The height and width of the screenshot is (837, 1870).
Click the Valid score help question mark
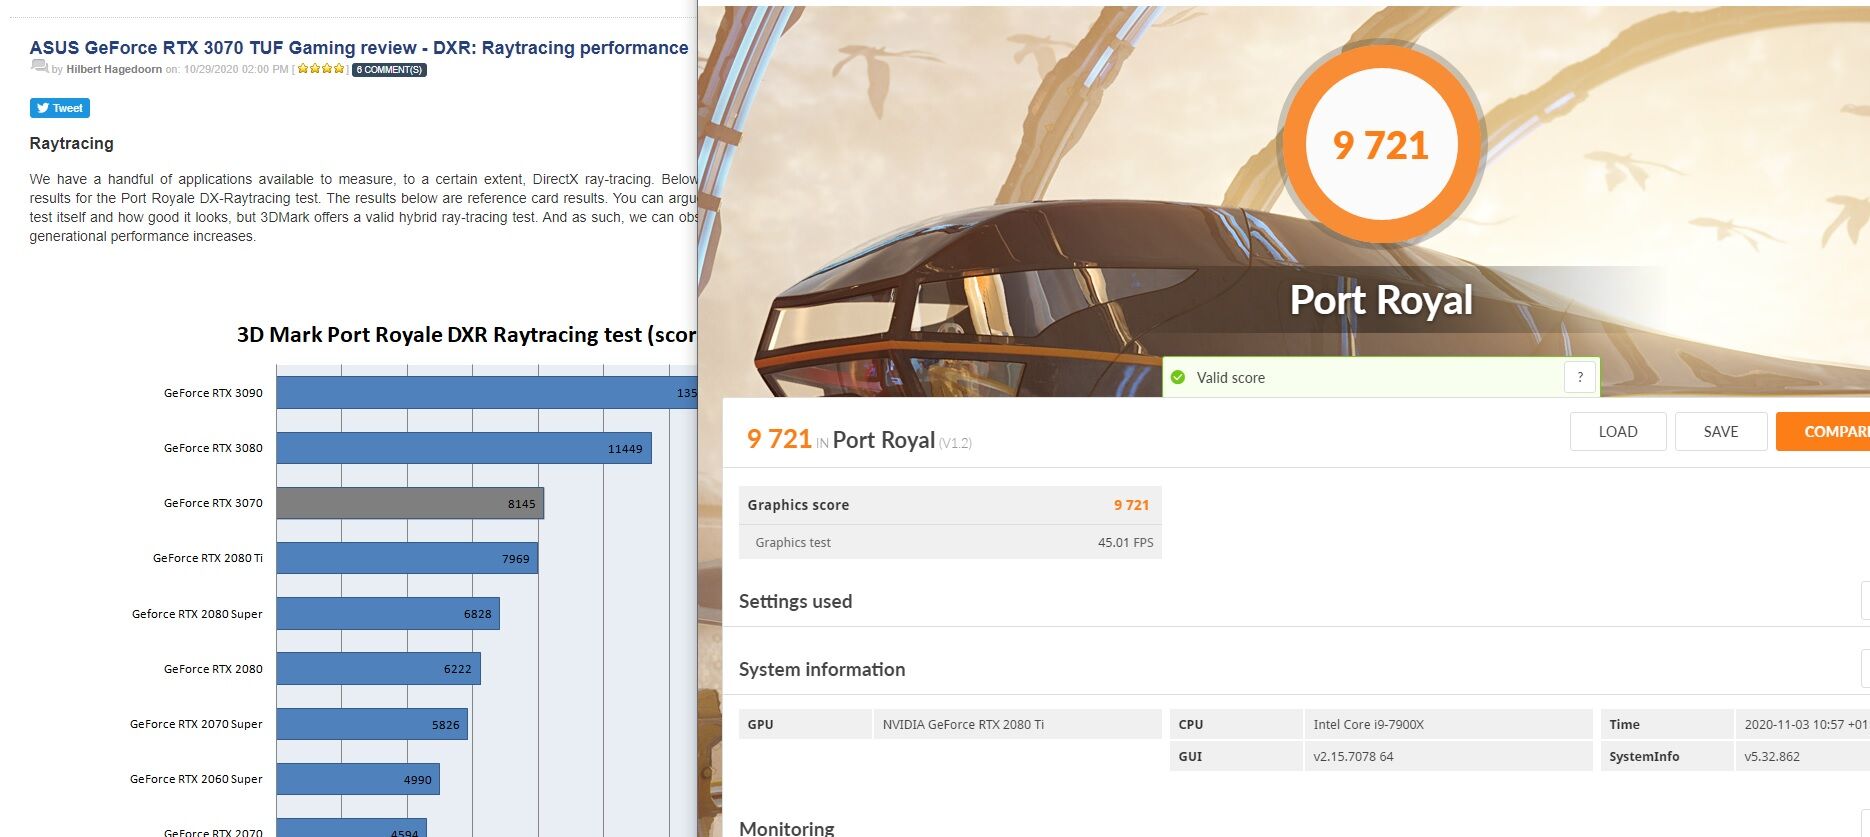coord(1580,377)
